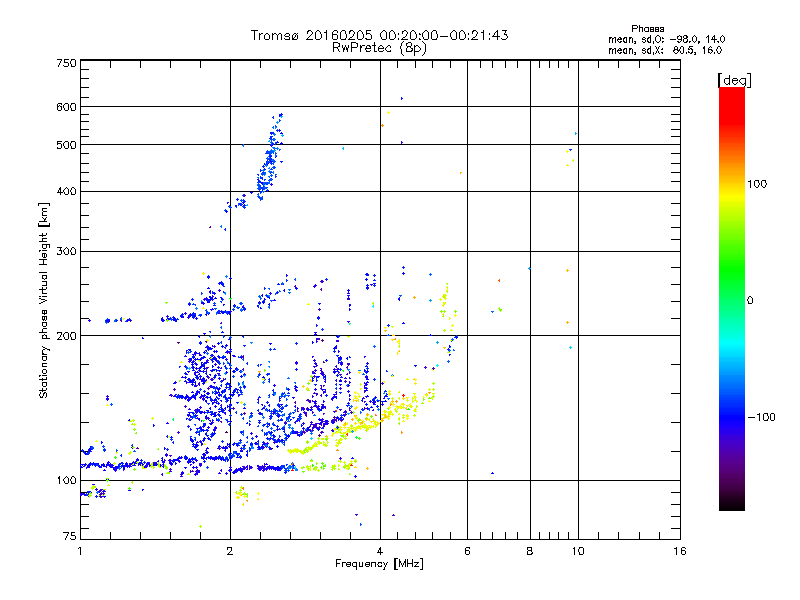Click the "[deg]" colorbar label
This screenshot has width=800, height=600.
click(x=734, y=80)
